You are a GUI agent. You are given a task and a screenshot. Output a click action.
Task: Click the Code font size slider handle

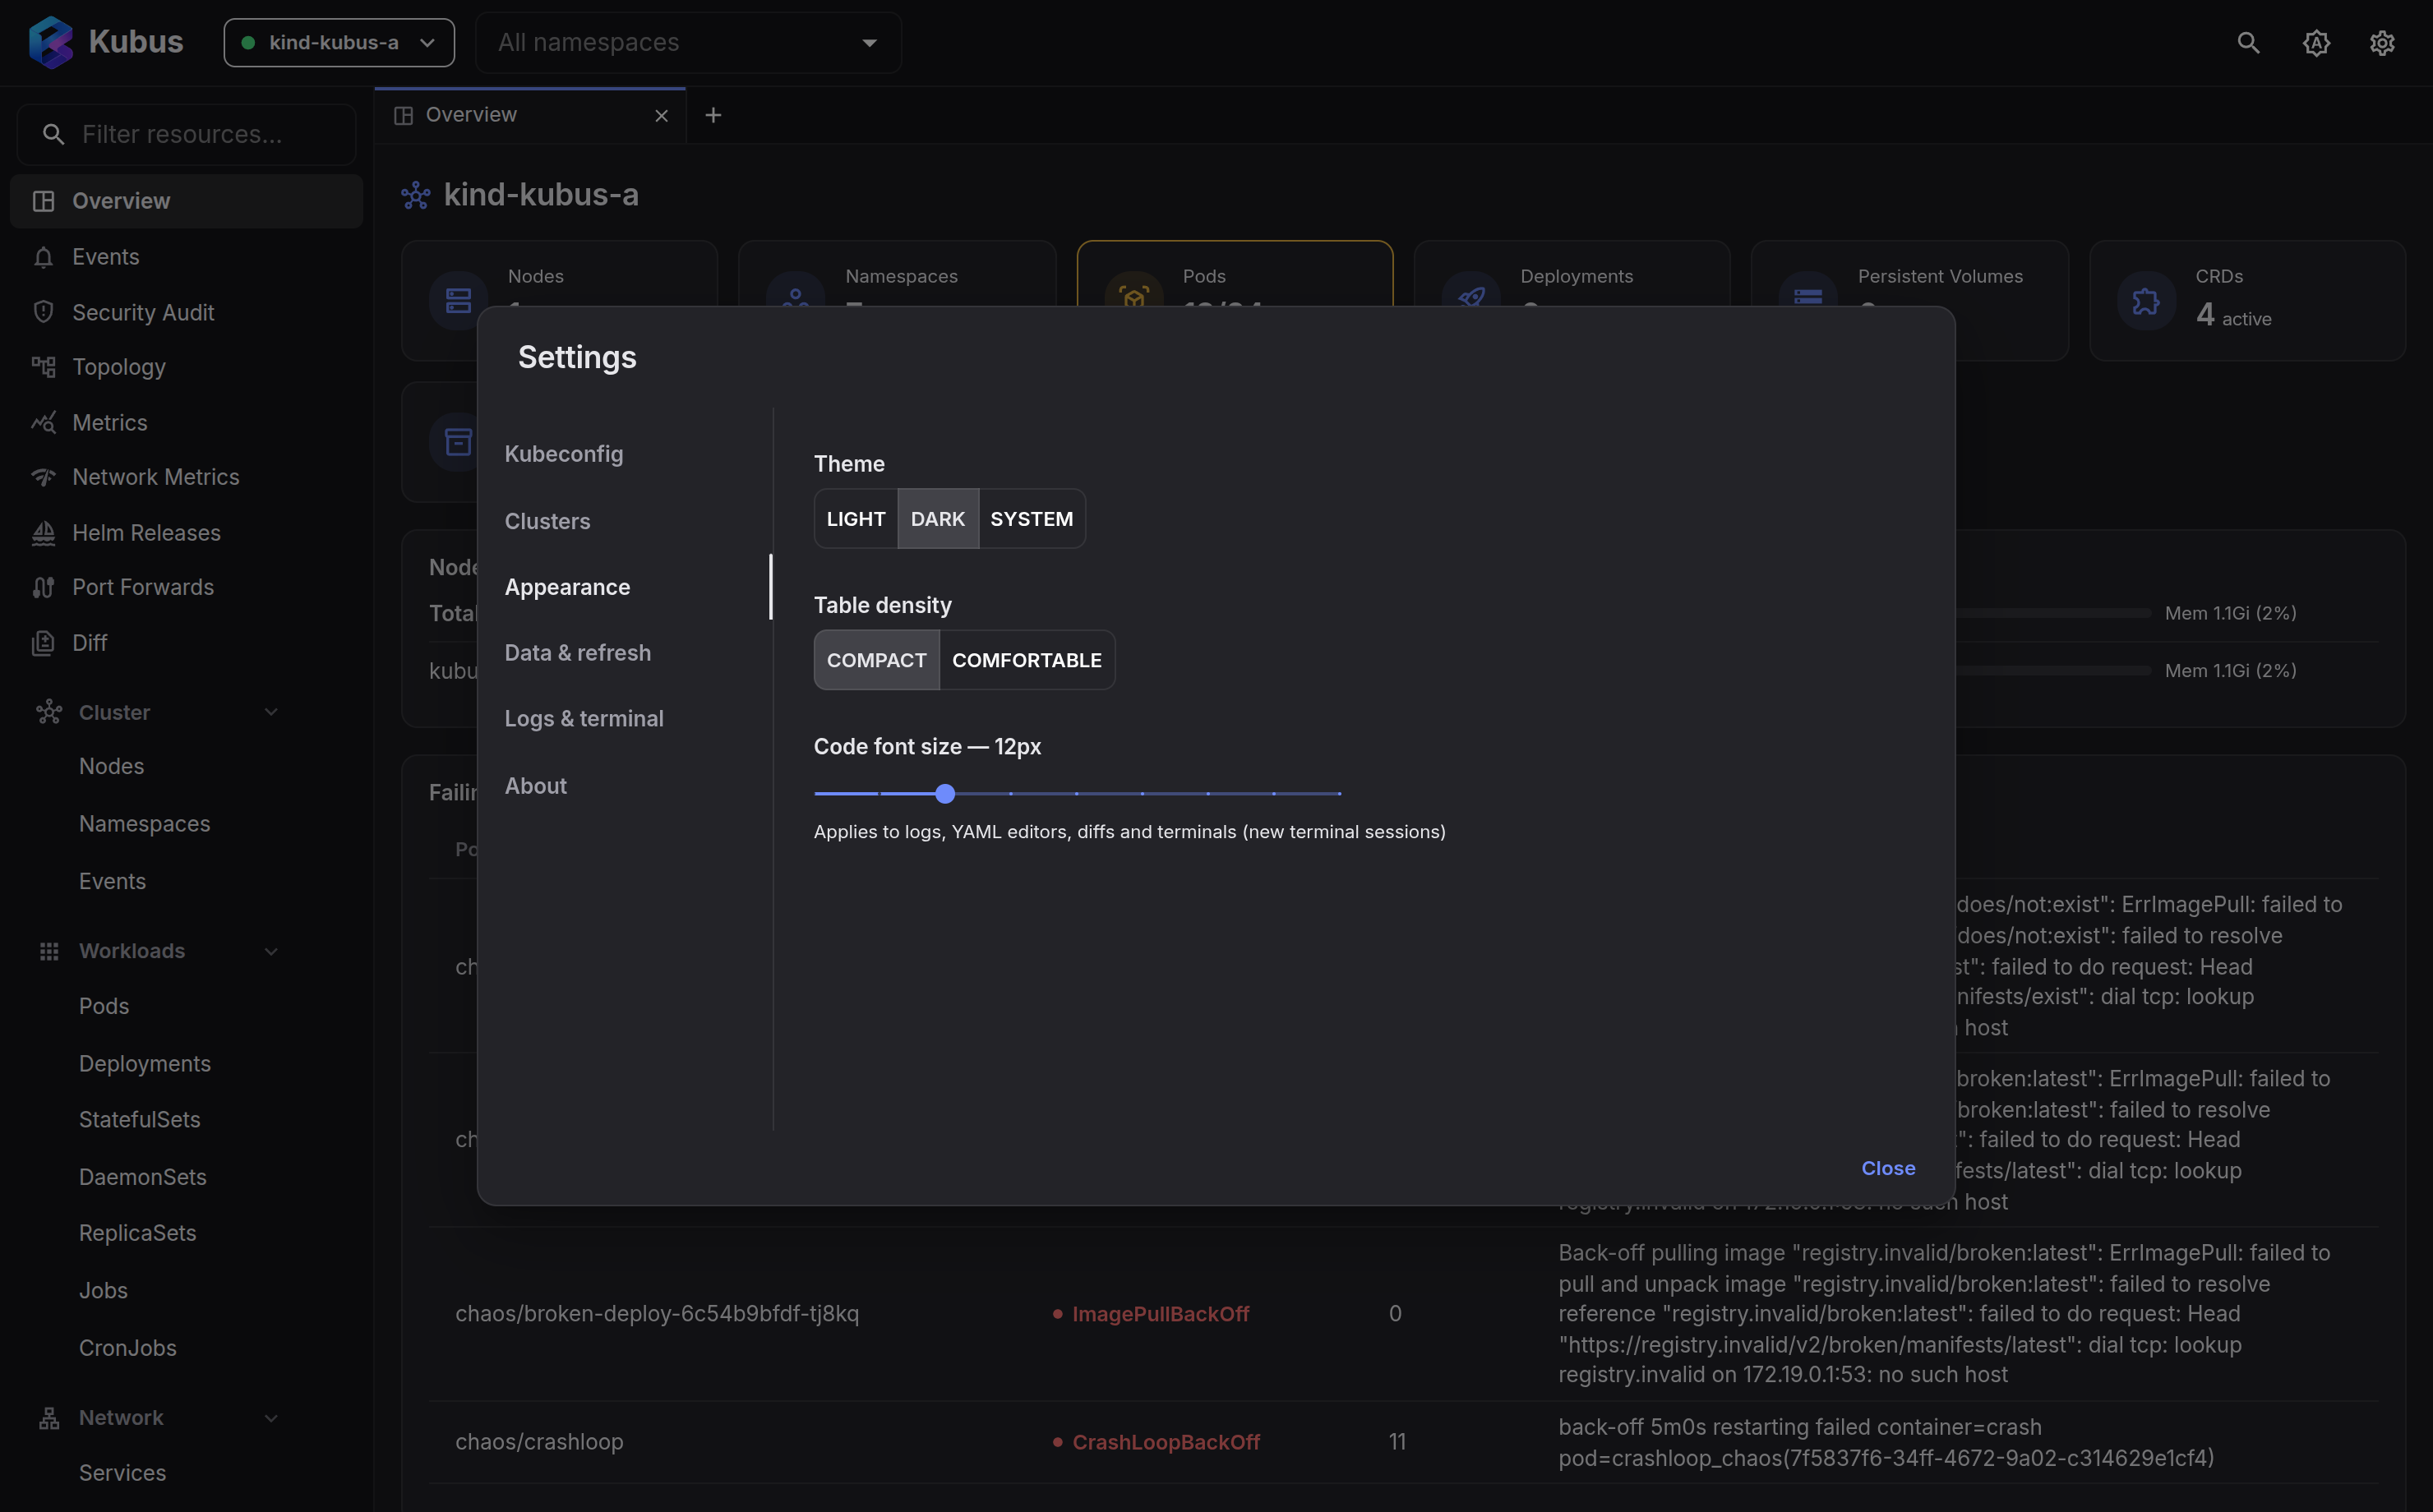(x=945, y=794)
